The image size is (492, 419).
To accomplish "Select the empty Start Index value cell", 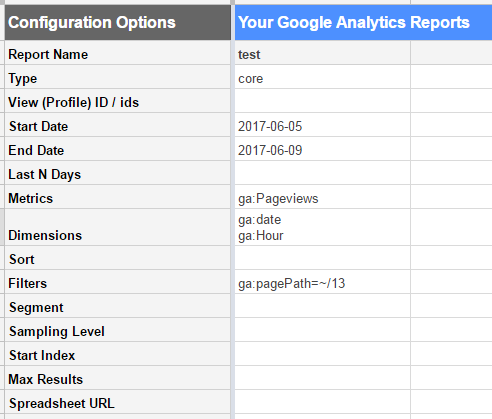I will (x=322, y=354).
